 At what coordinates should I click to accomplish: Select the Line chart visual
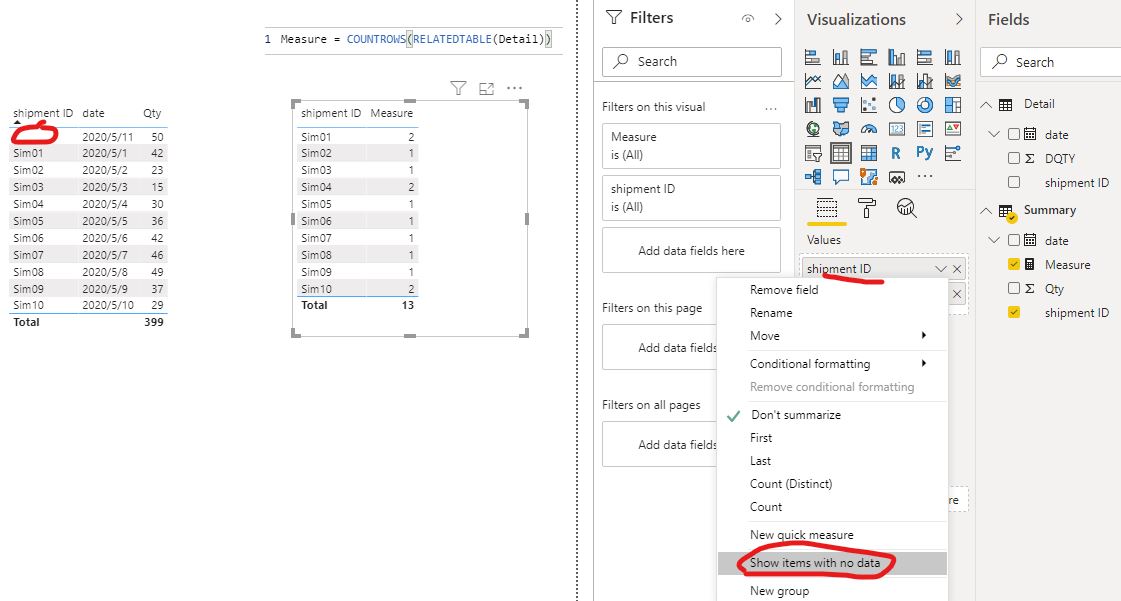pos(813,81)
